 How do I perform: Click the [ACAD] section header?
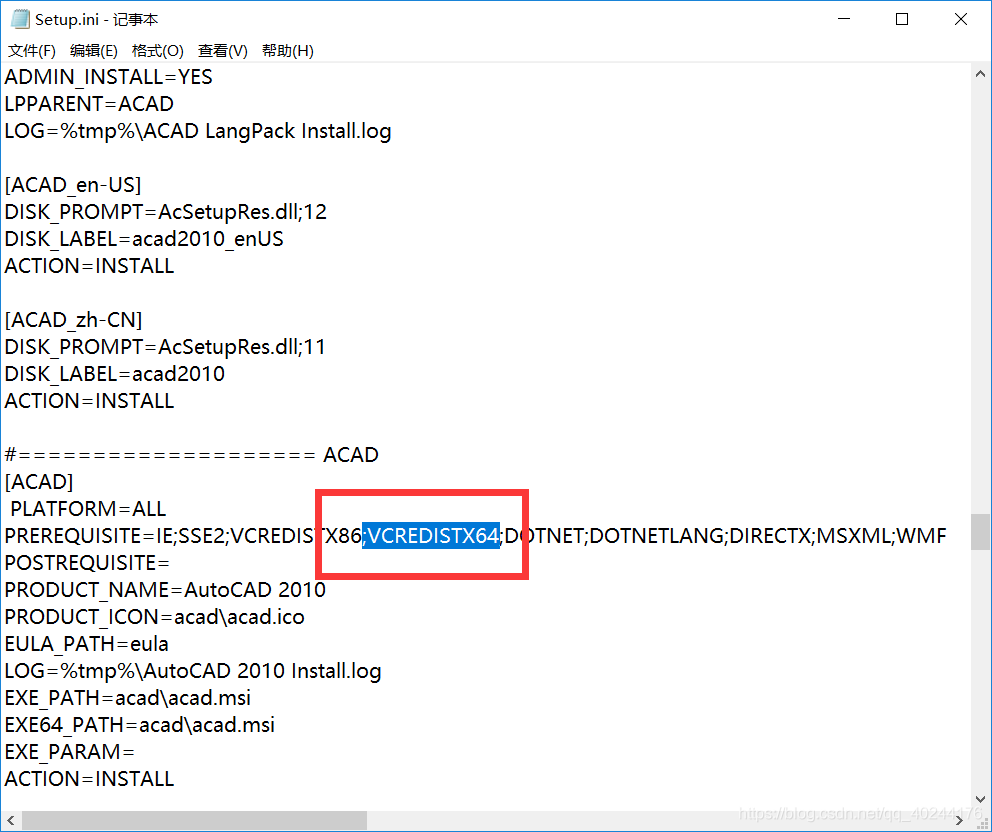pos(39,482)
